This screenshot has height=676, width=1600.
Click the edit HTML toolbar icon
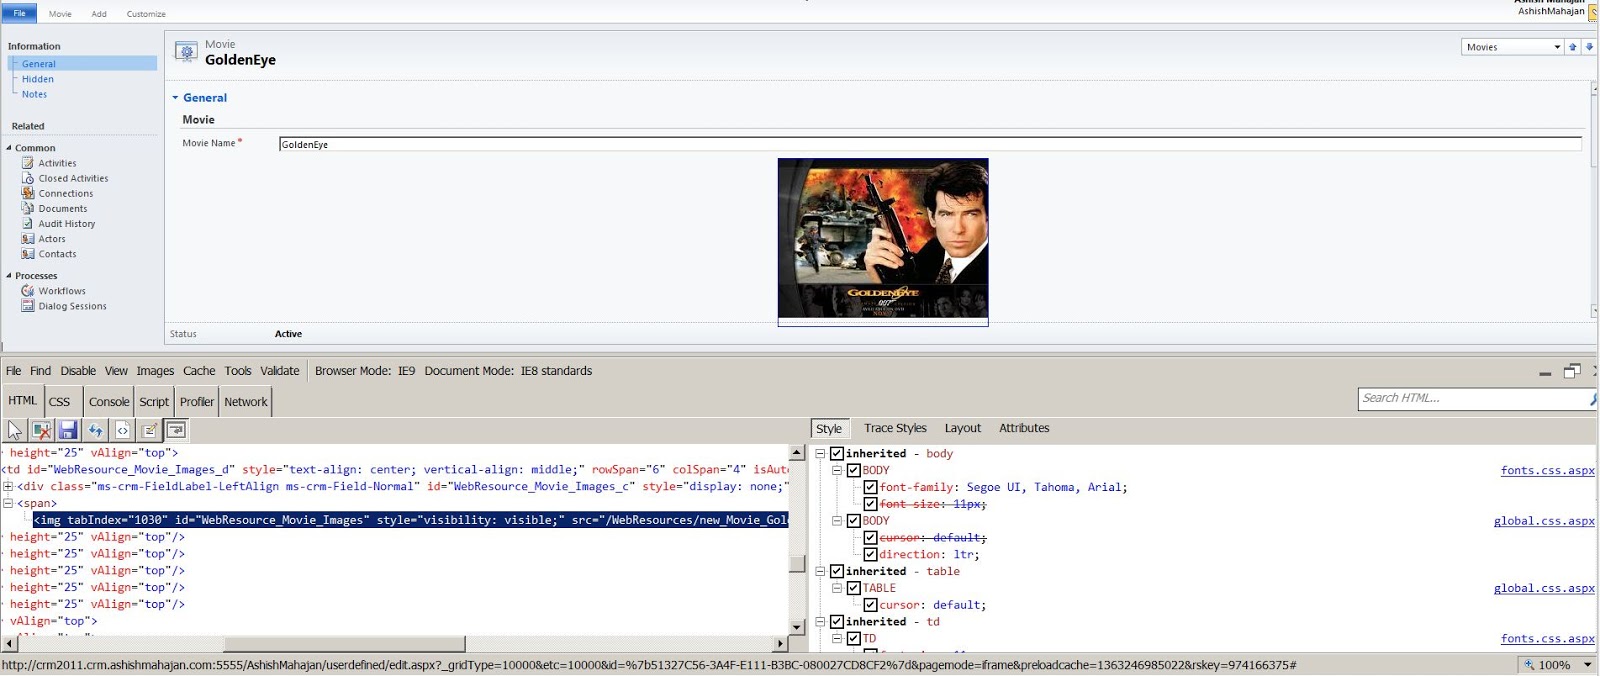(x=150, y=430)
